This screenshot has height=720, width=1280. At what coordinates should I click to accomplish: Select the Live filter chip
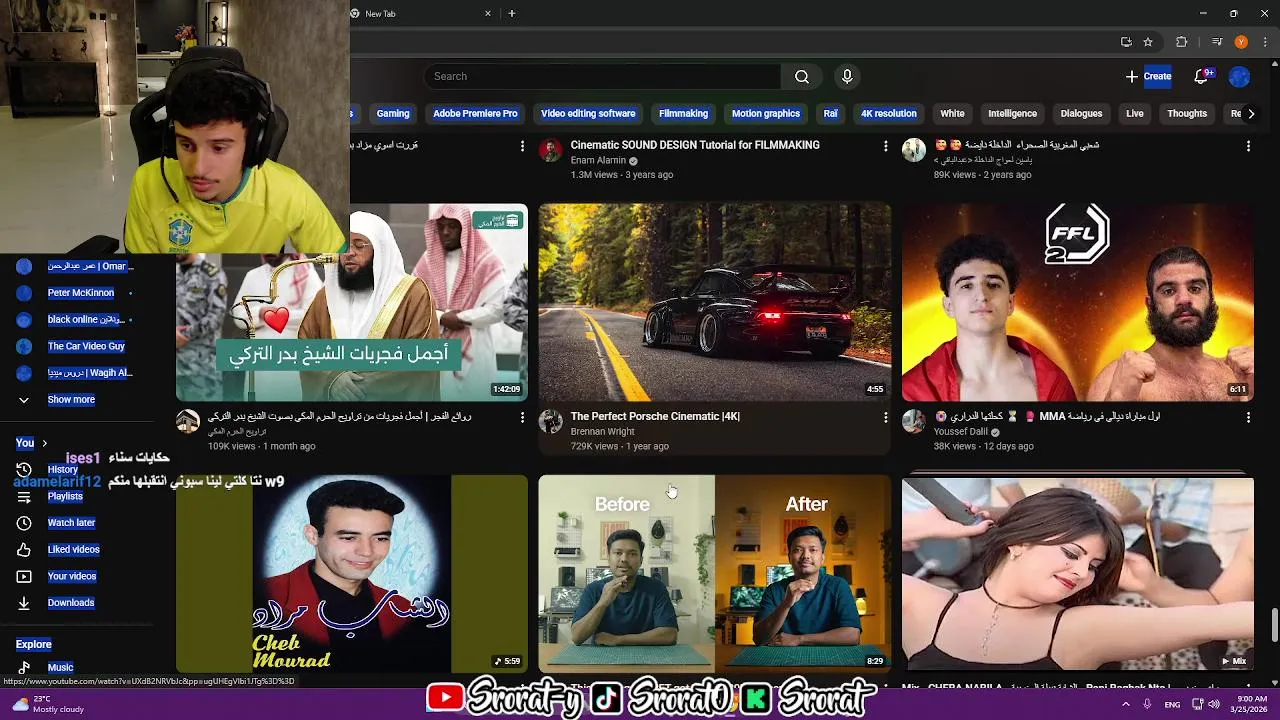[x=1135, y=114]
